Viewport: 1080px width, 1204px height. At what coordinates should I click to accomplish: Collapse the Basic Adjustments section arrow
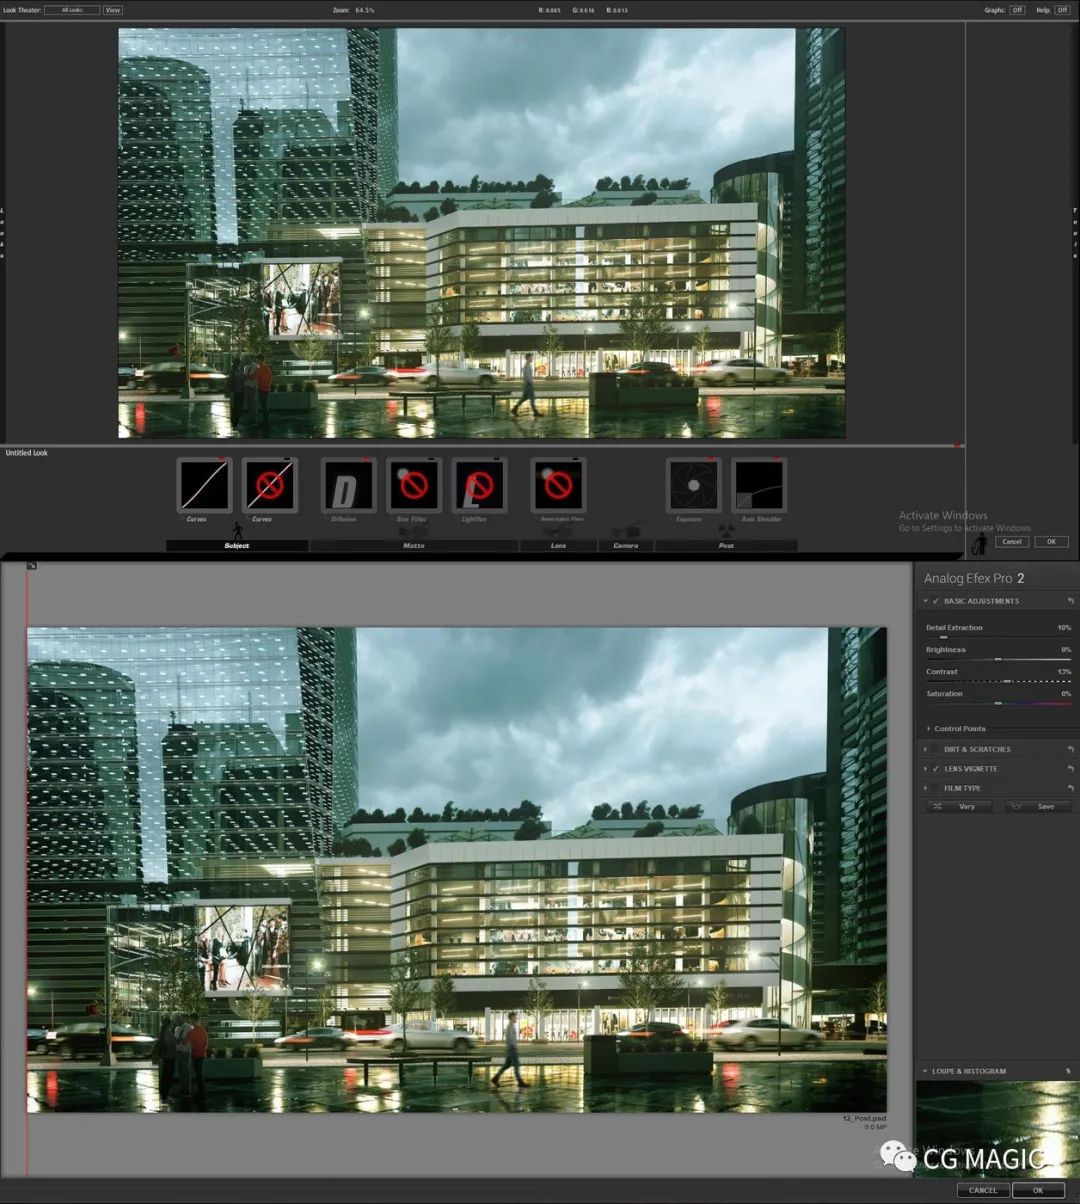click(926, 601)
